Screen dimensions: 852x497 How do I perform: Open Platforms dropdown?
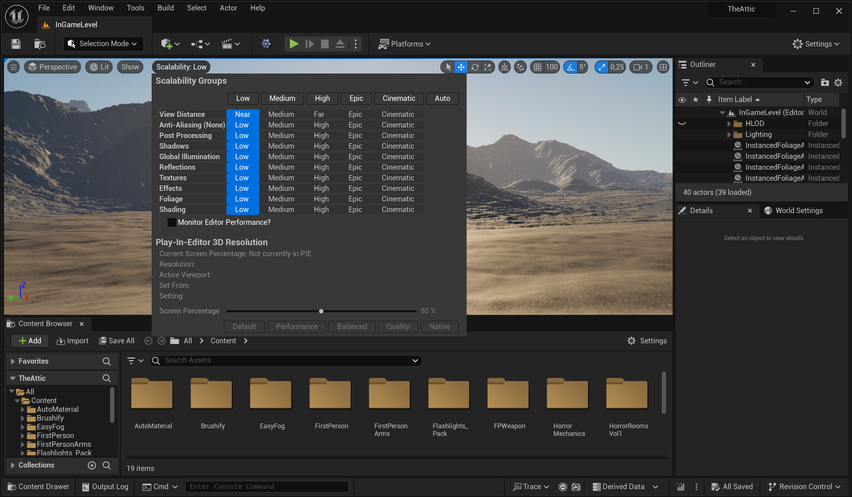[x=404, y=44]
